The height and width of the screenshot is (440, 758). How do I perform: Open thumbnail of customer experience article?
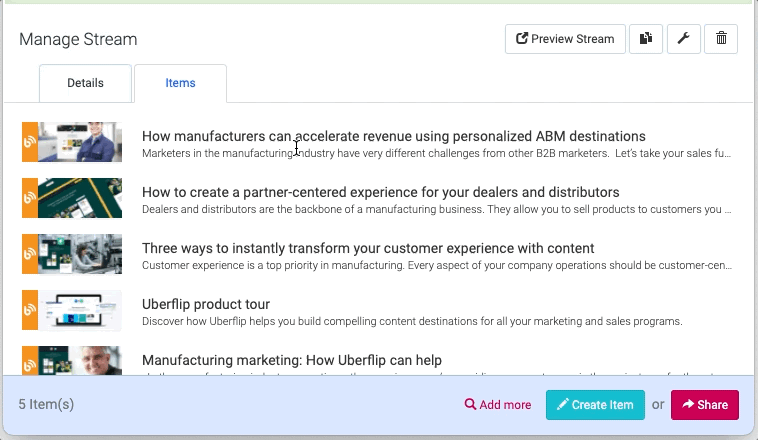tap(80, 254)
